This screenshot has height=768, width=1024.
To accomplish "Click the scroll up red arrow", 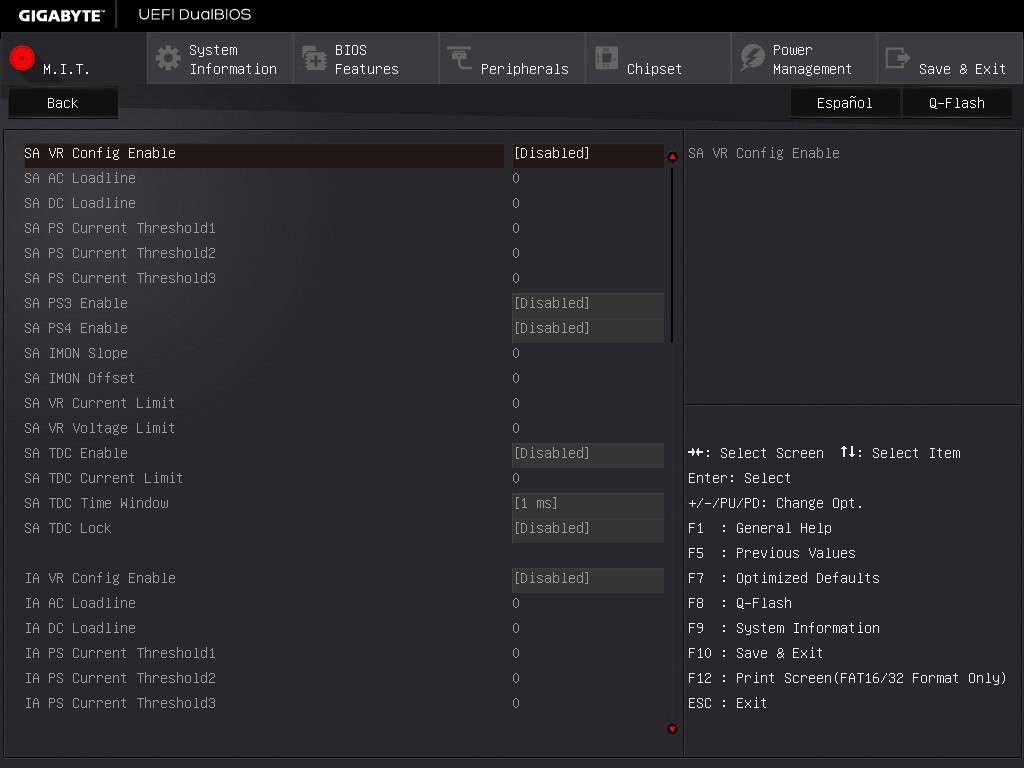I will pos(672,157).
